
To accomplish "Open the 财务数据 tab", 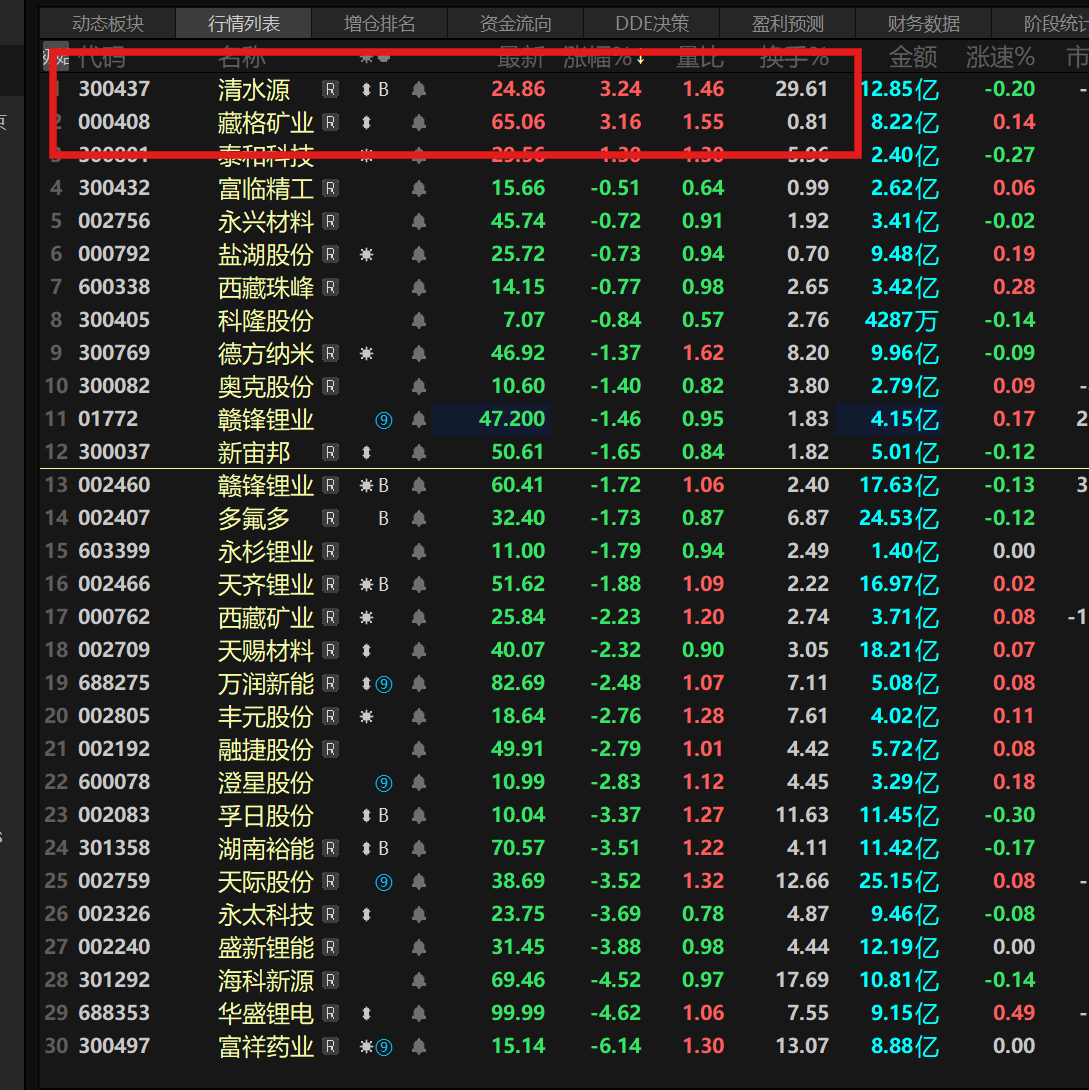I will [924, 24].
